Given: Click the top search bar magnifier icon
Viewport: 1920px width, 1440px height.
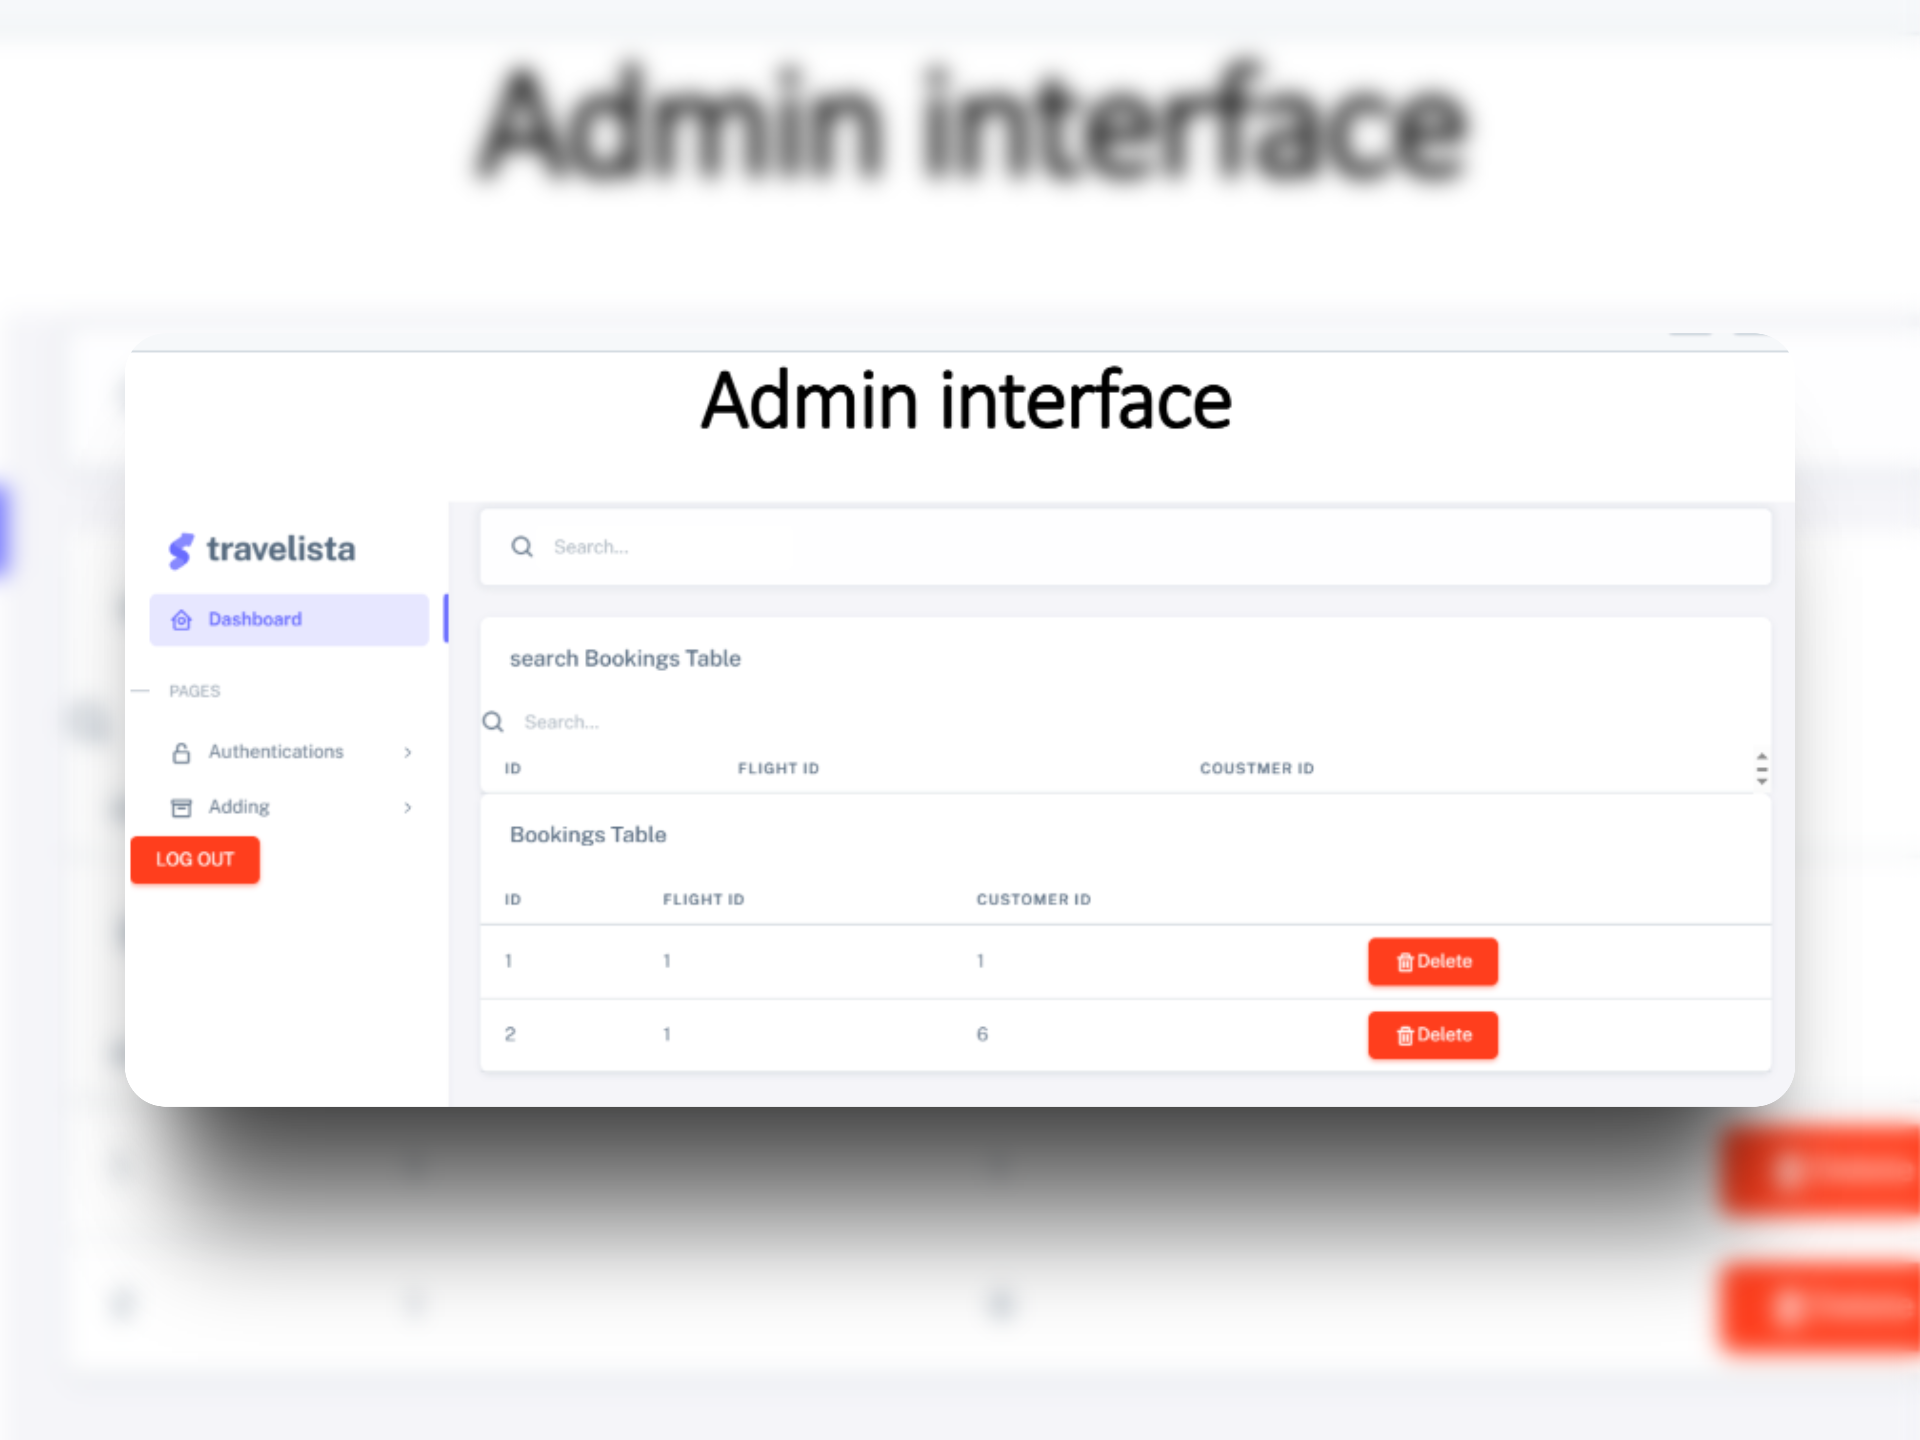Looking at the screenshot, I should coord(522,547).
